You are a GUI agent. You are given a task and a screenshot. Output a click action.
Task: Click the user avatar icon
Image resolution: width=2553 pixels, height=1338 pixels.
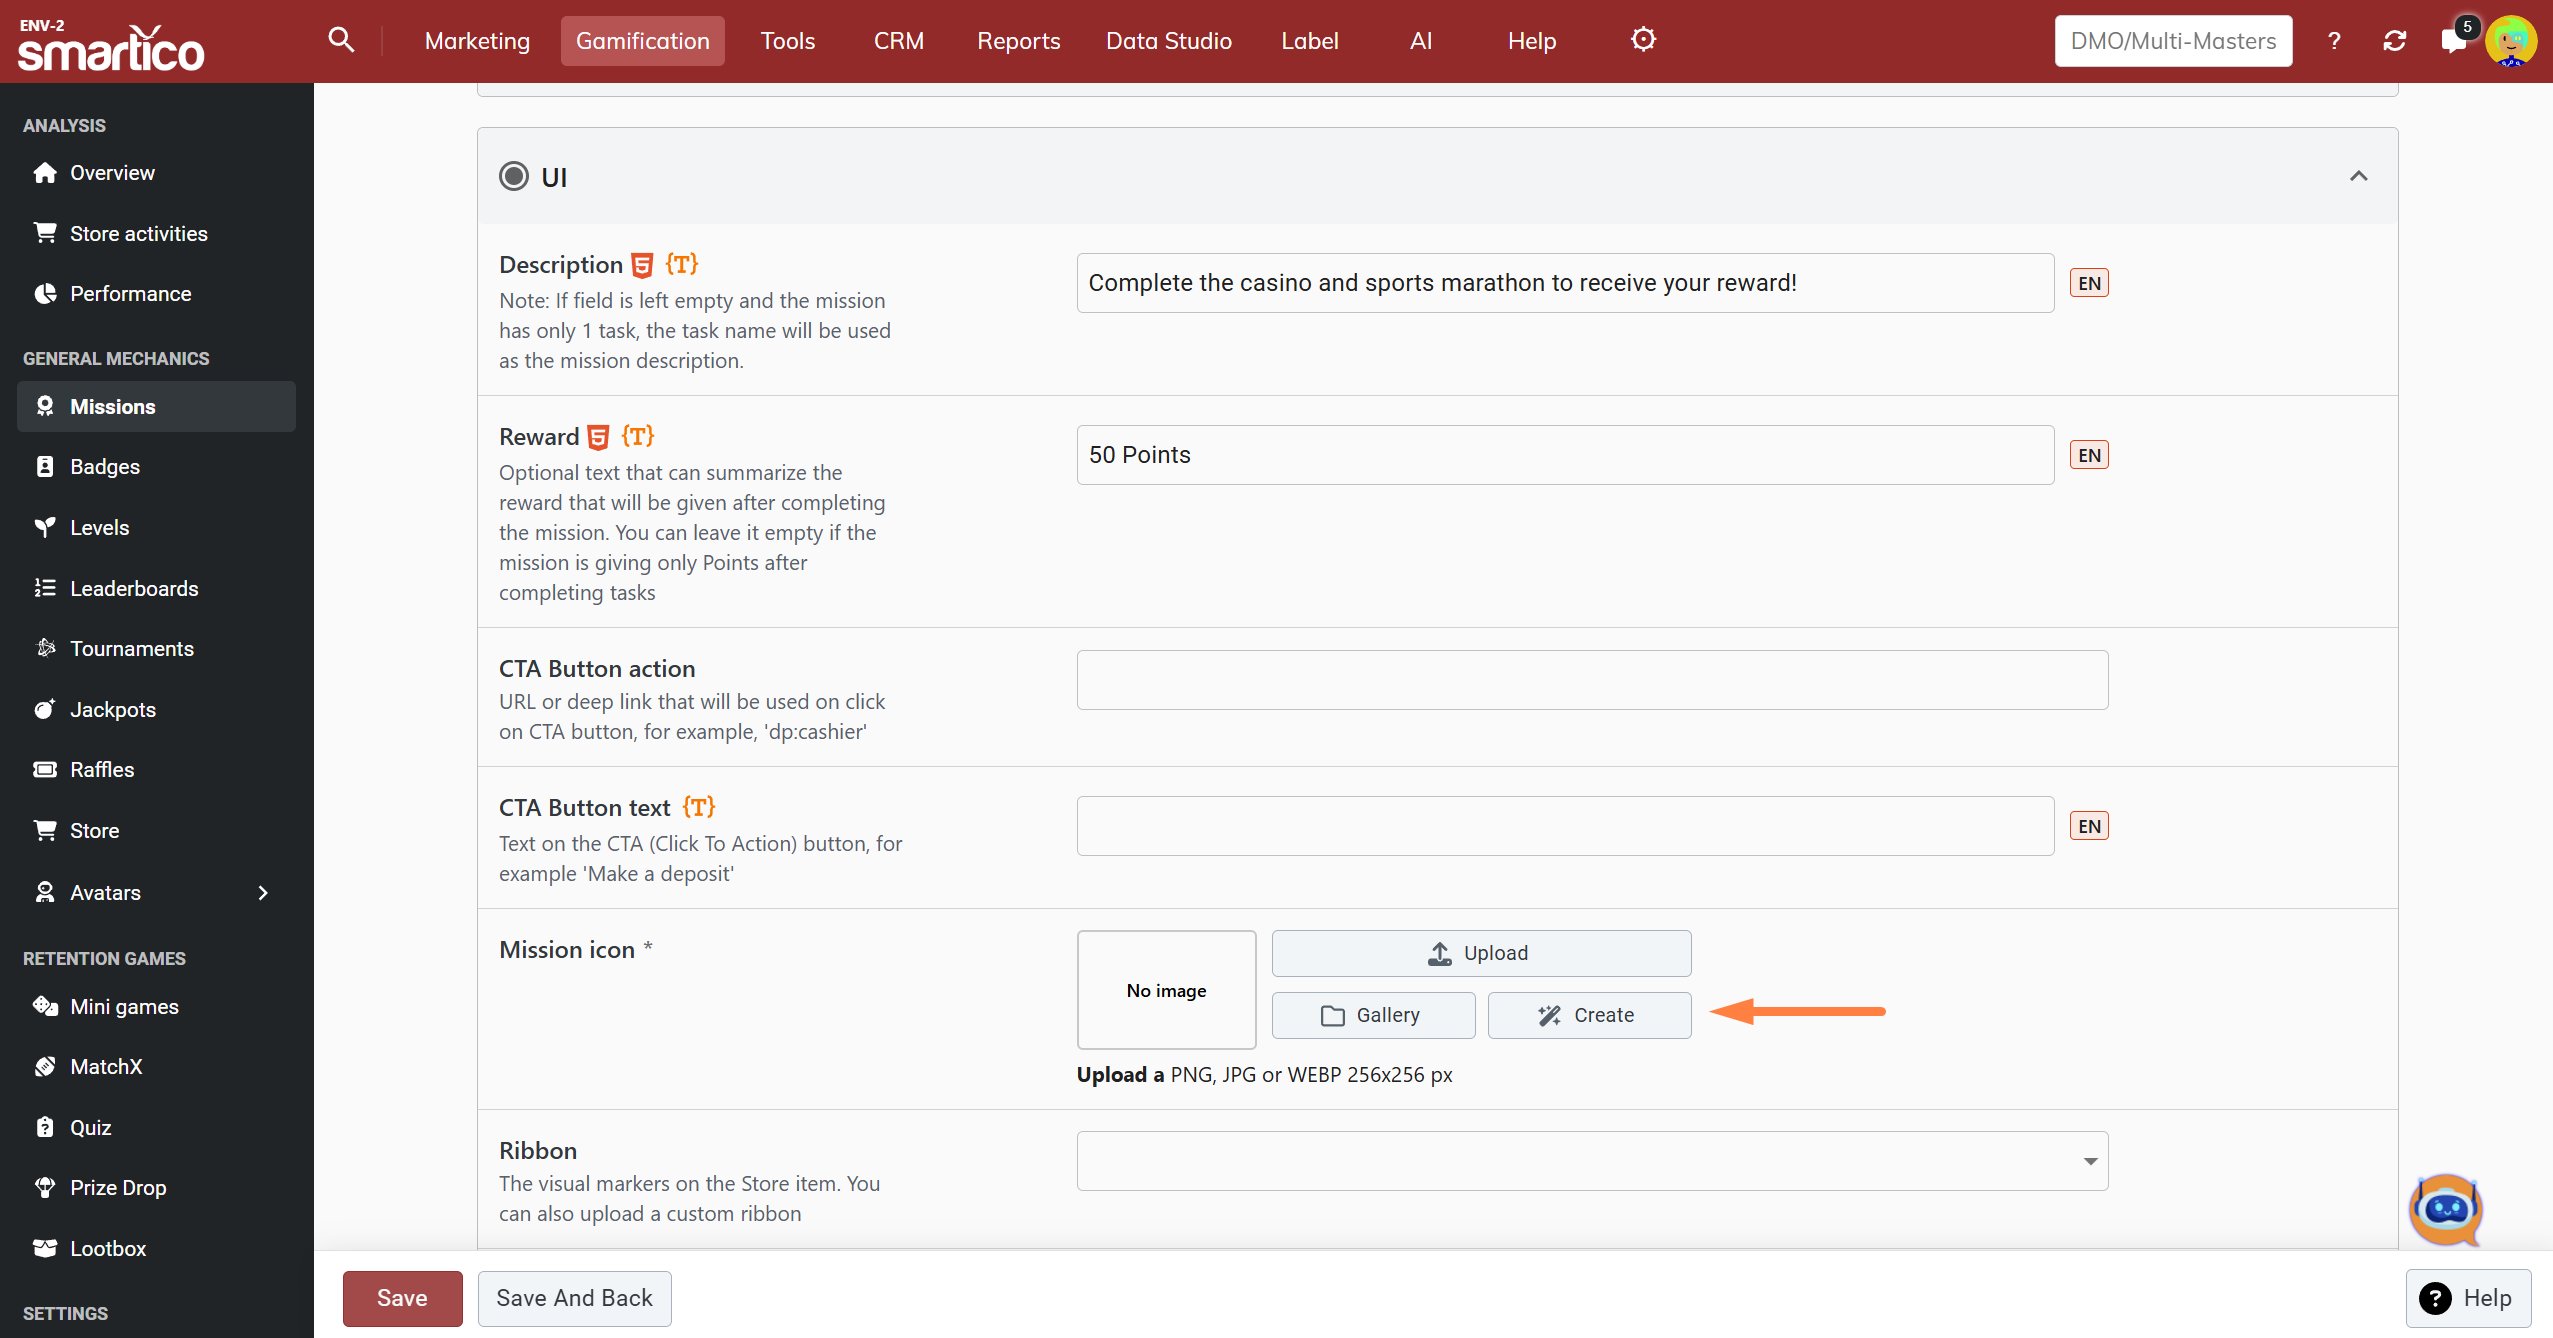tap(2511, 41)
